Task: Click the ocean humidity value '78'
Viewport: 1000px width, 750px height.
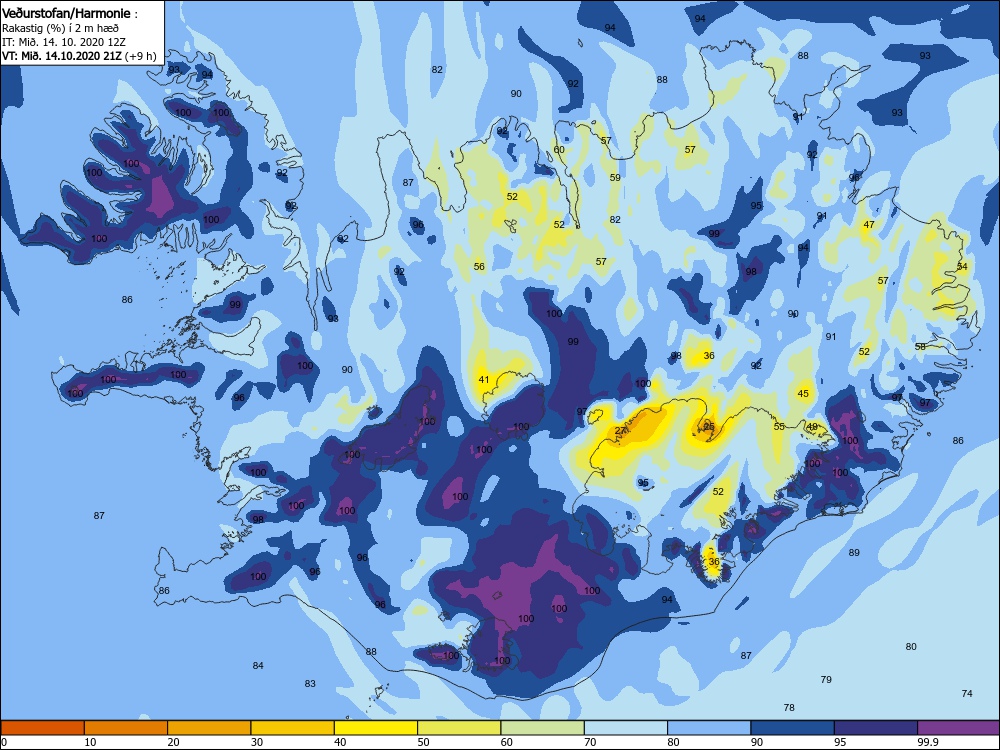Action: click(x=789, y=707)
